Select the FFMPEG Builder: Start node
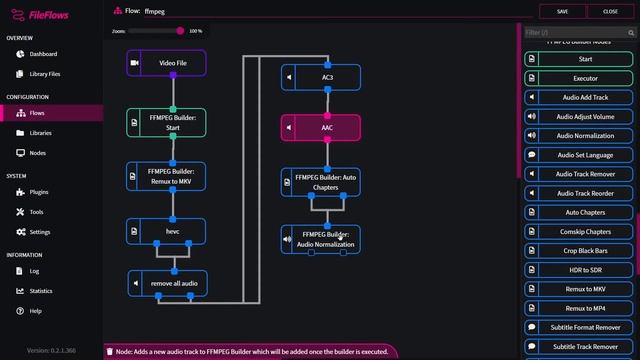The width and height of the screenshot is (640, 360). 167,122
